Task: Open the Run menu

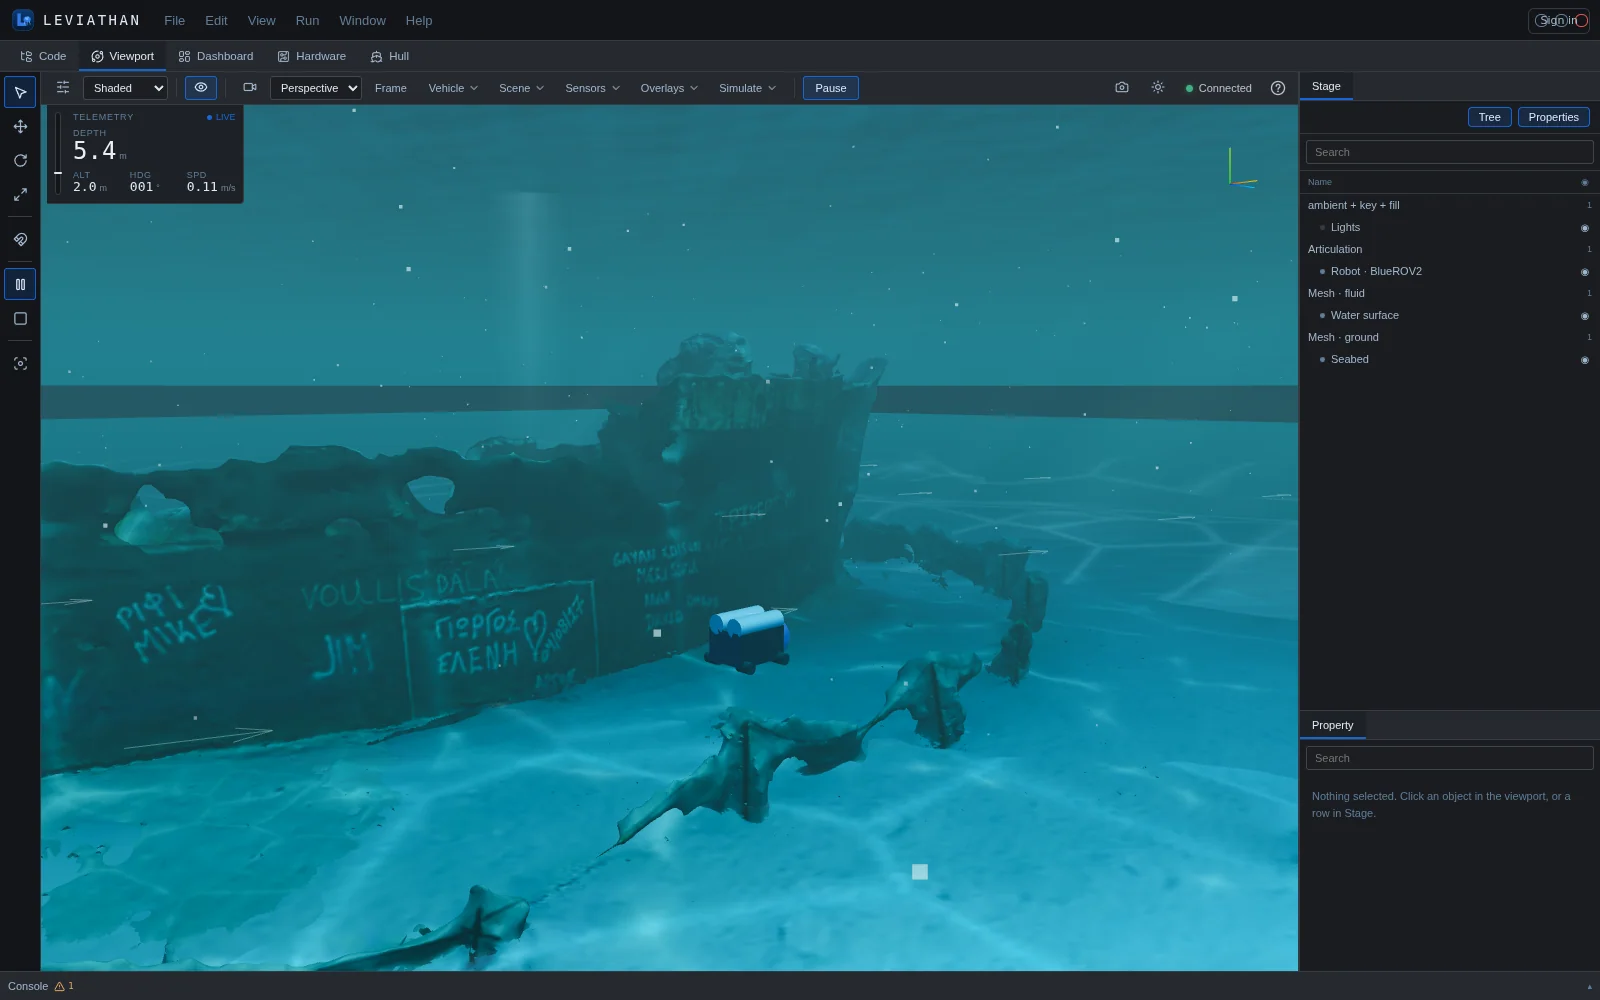Action: click(307, 20)
